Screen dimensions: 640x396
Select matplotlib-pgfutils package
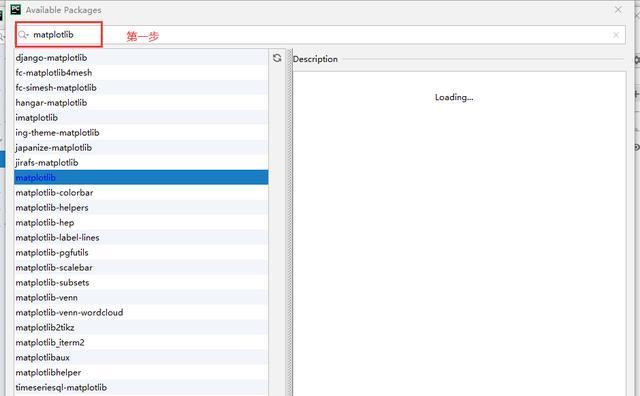(x=141, y=252)
